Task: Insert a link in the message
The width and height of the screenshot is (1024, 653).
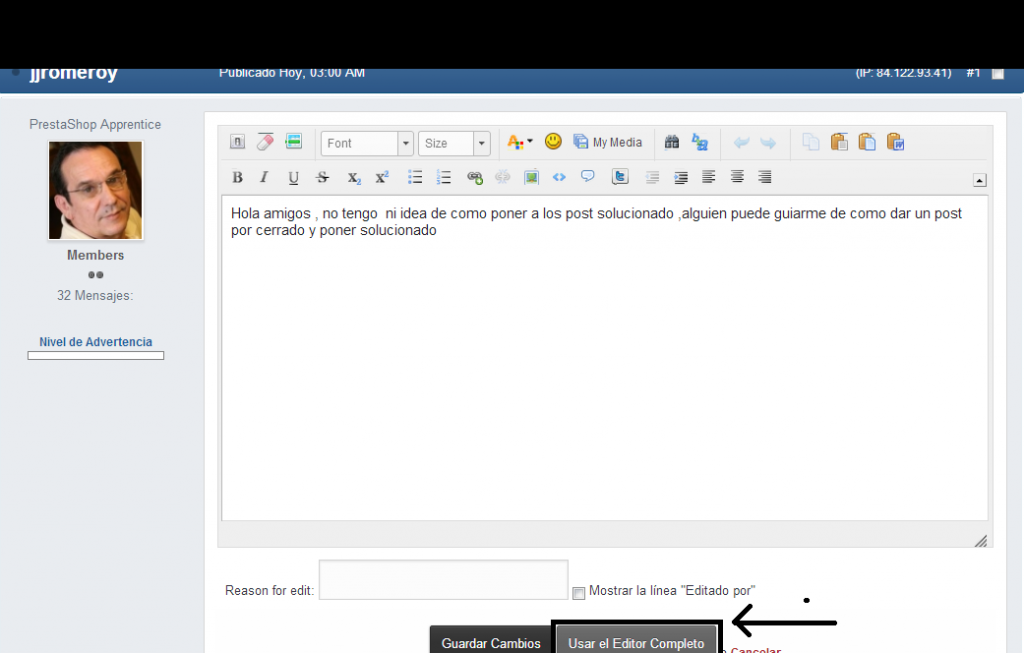Action: [474, 177]
